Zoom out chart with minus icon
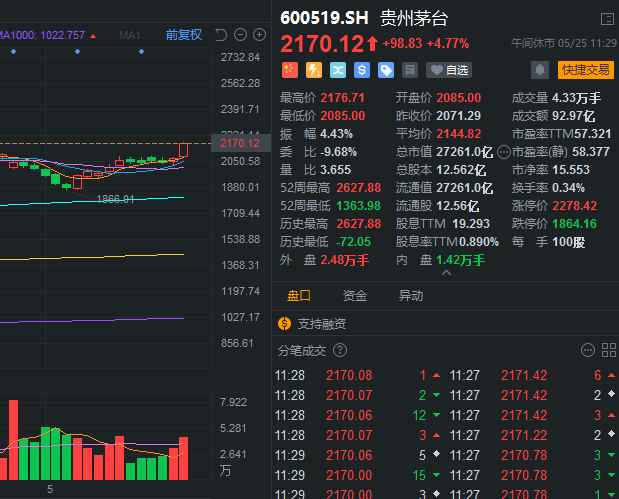Screen dimensions: 619x499 pos(240,35)
